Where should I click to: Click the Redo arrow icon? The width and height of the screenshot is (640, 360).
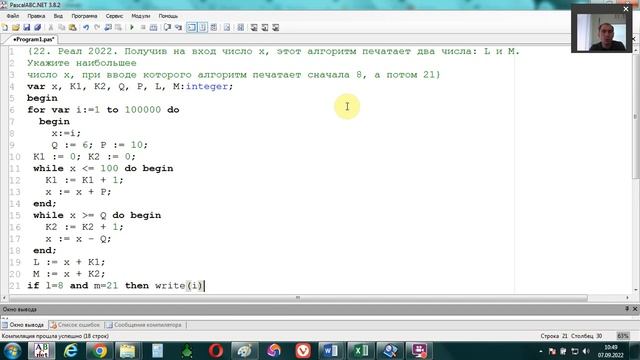coord(97,27)
